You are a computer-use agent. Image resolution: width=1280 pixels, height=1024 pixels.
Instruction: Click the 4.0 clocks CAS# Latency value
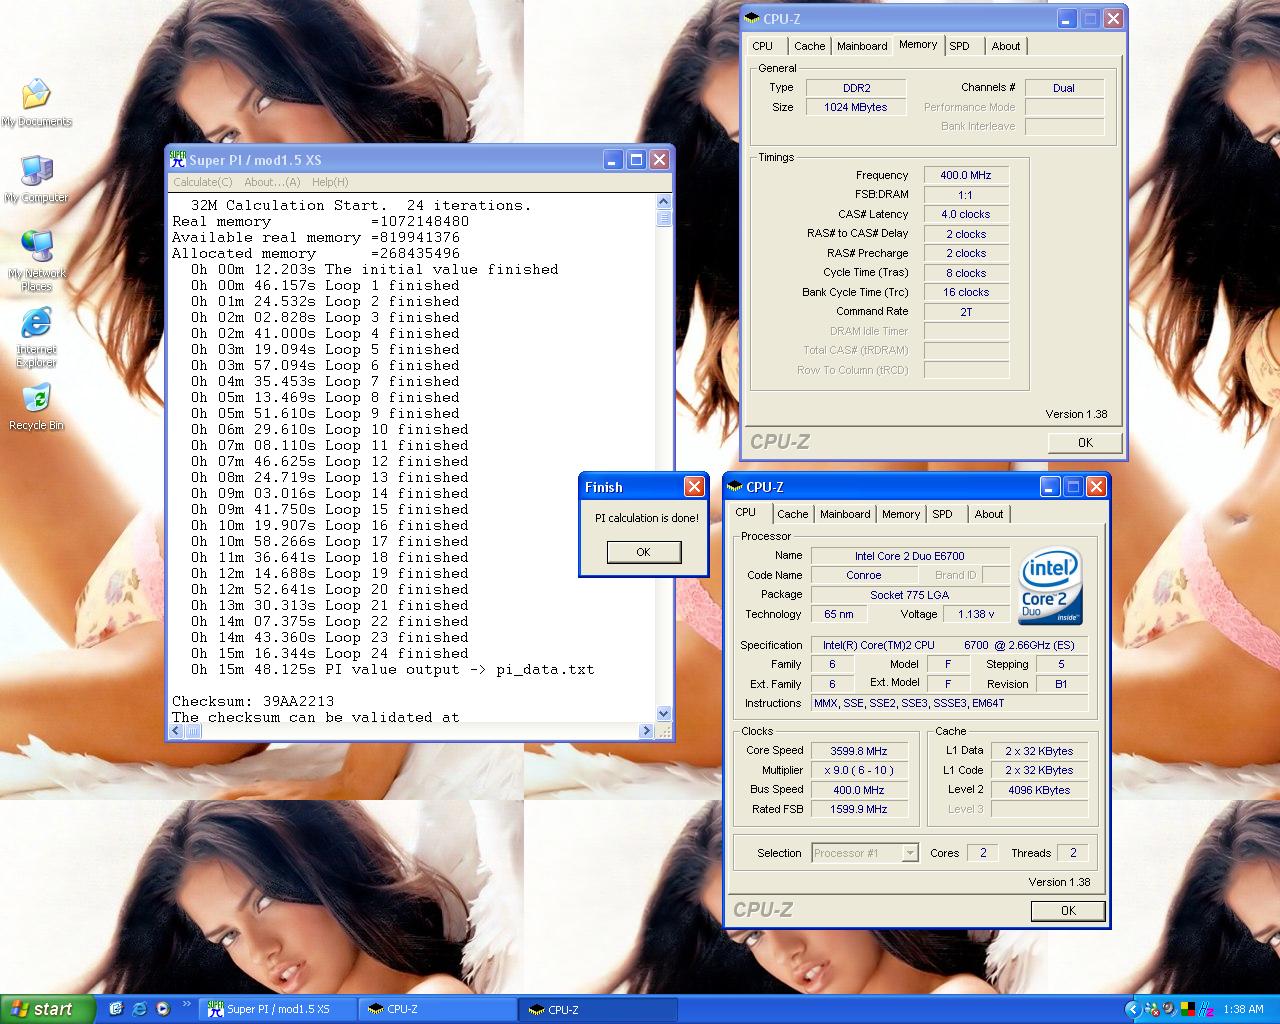(x=966, y=214)
